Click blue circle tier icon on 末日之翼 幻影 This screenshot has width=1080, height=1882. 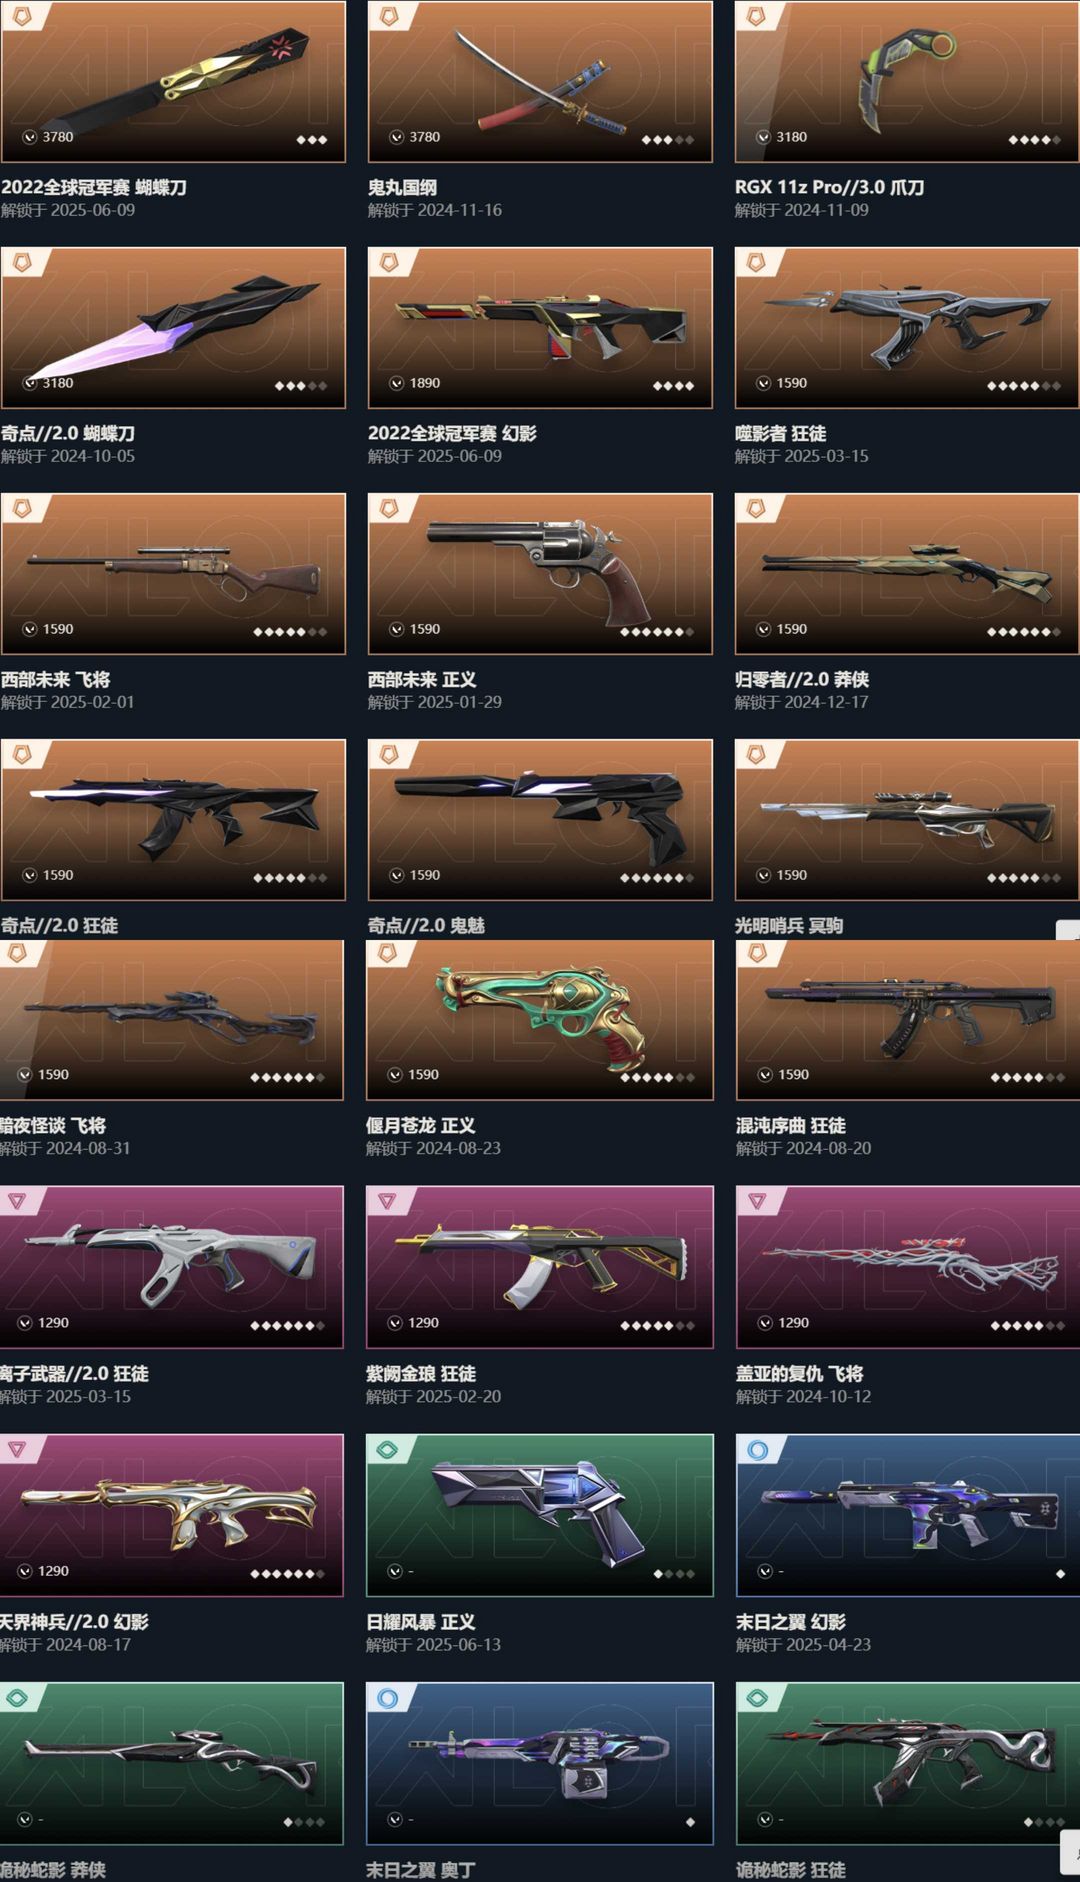pyautogui.click(x=758, y=1449)
